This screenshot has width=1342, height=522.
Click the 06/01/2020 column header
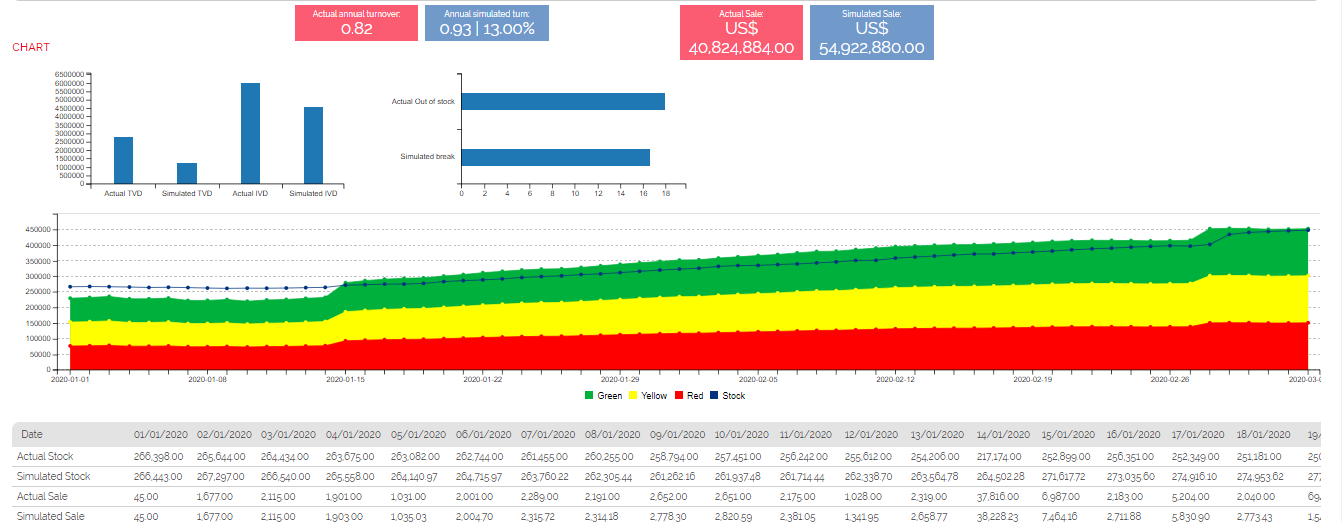(485, 434)
